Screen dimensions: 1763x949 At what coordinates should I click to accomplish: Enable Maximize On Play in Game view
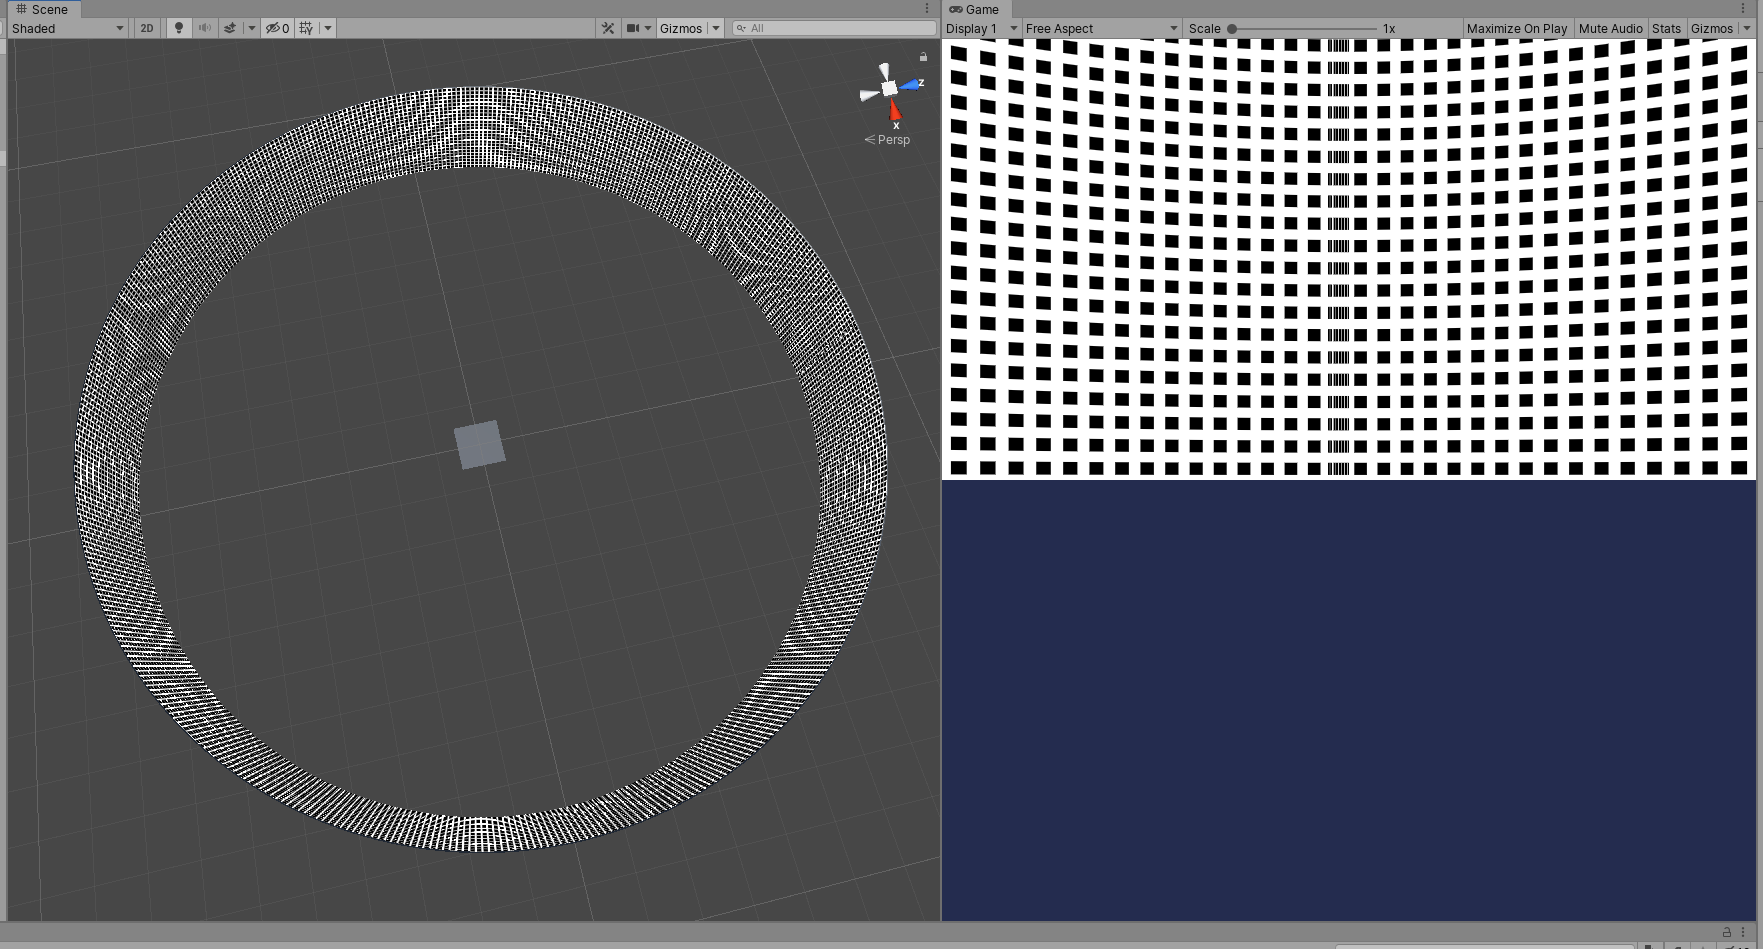tap(1516, 28)
